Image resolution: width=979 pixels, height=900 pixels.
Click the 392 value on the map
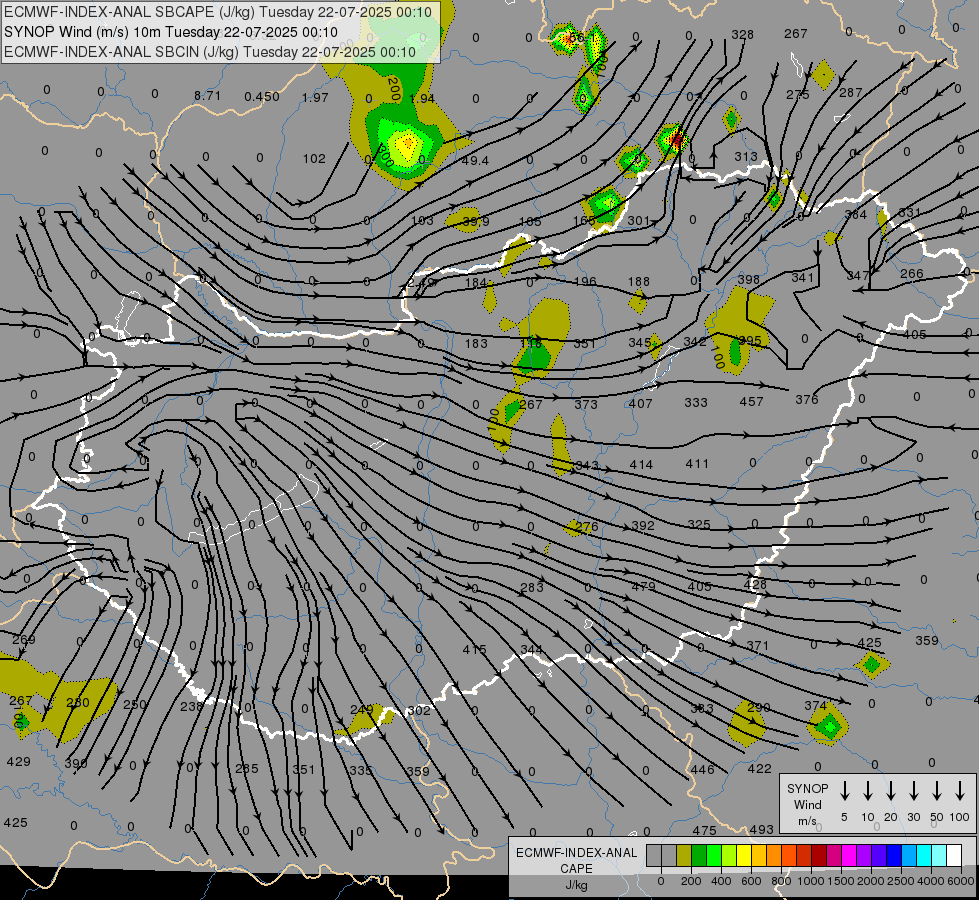pyautogui.click(x=643, y=525)
